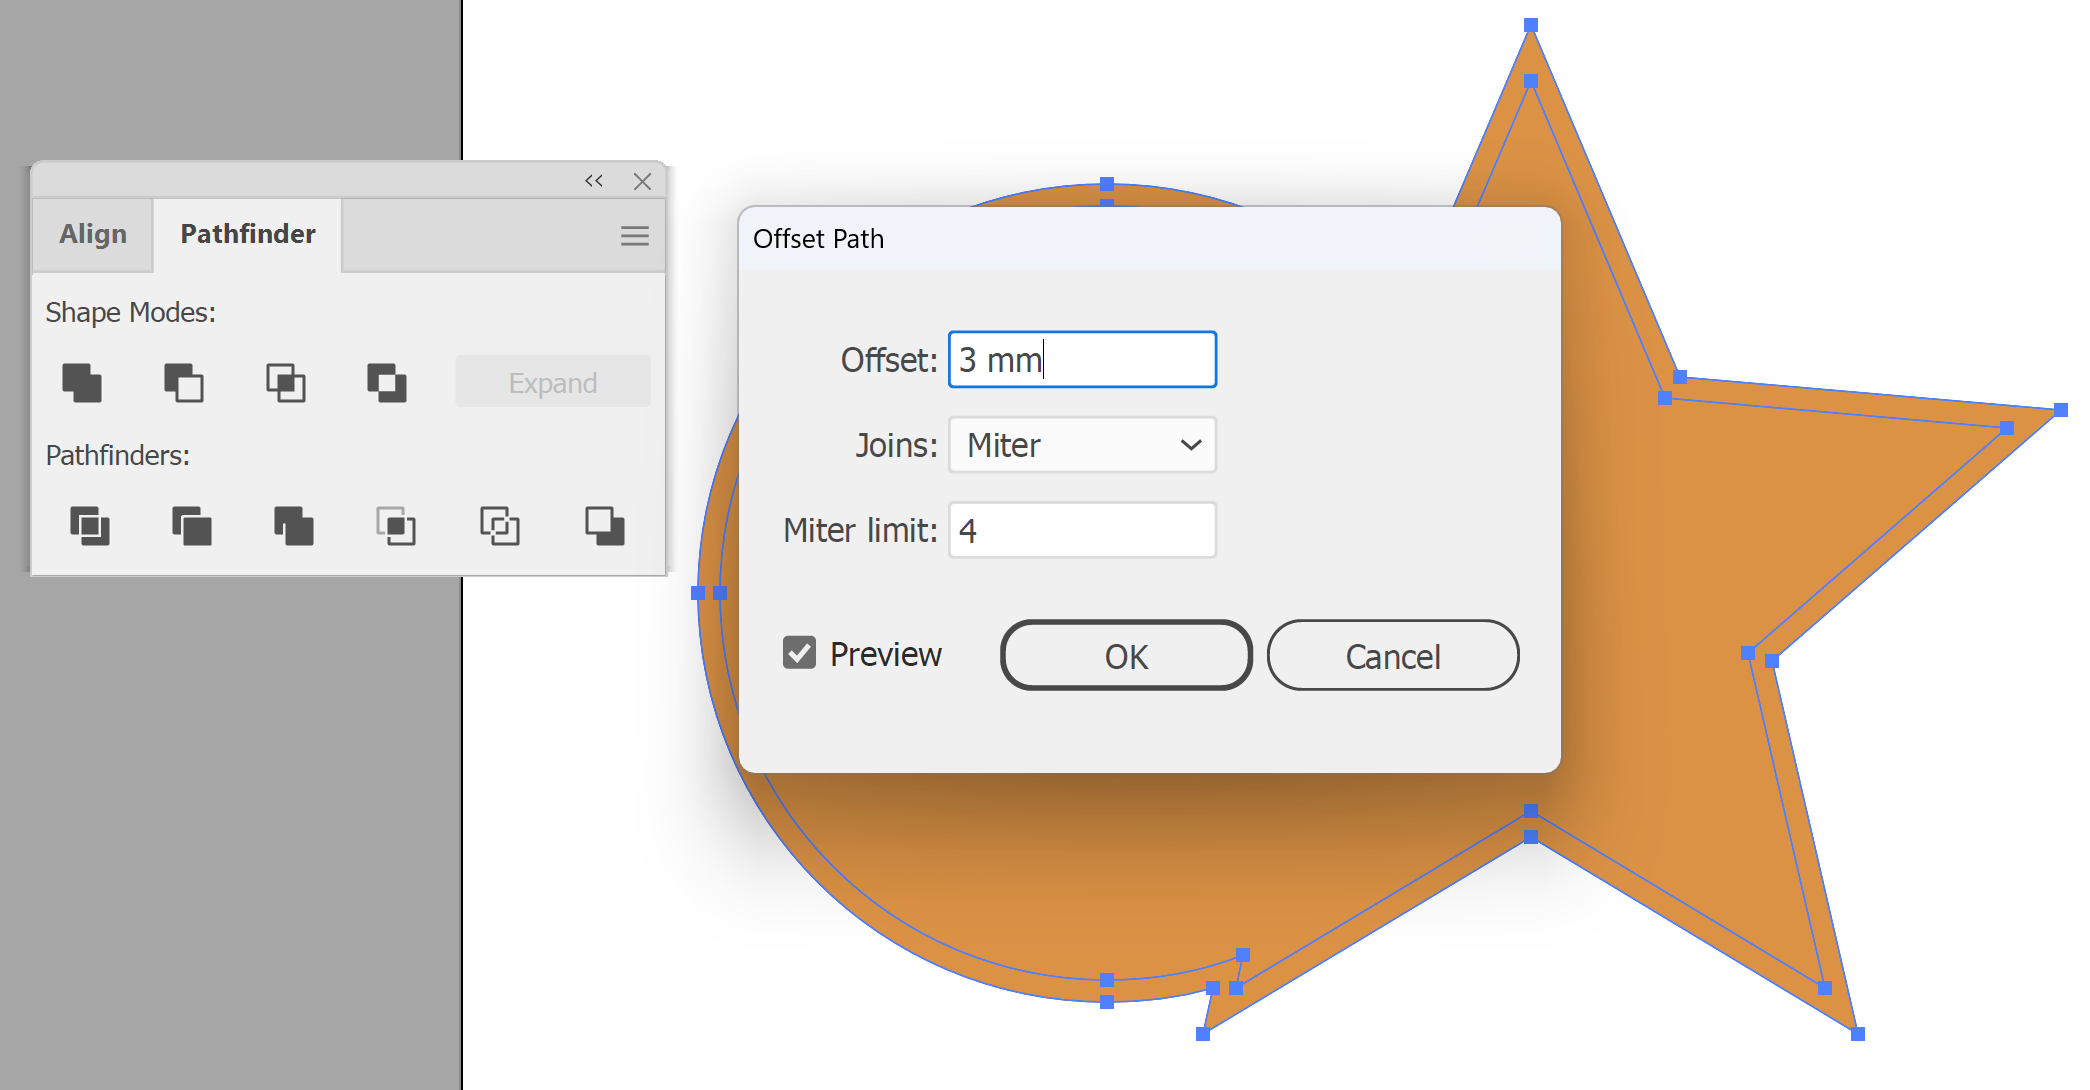Cancel the Offset Path dialog
This screenshot has height=1090, width=2090.
tap(1393, 656)
